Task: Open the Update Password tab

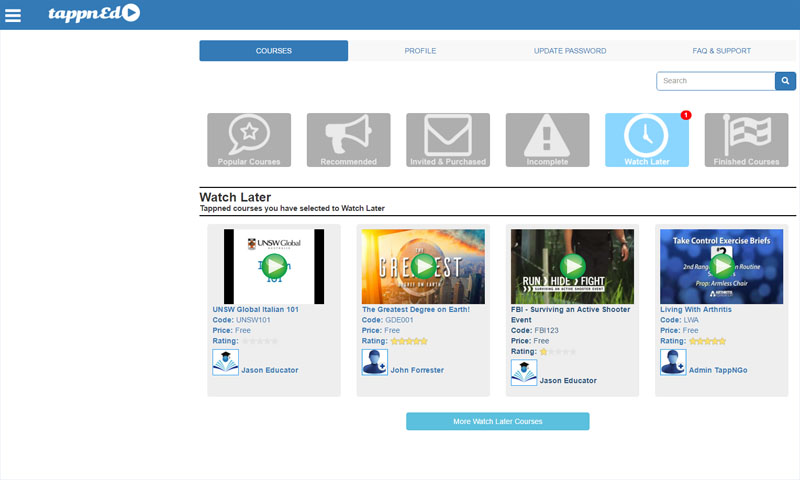Action: pyautogui.click(x=570, y=51)
